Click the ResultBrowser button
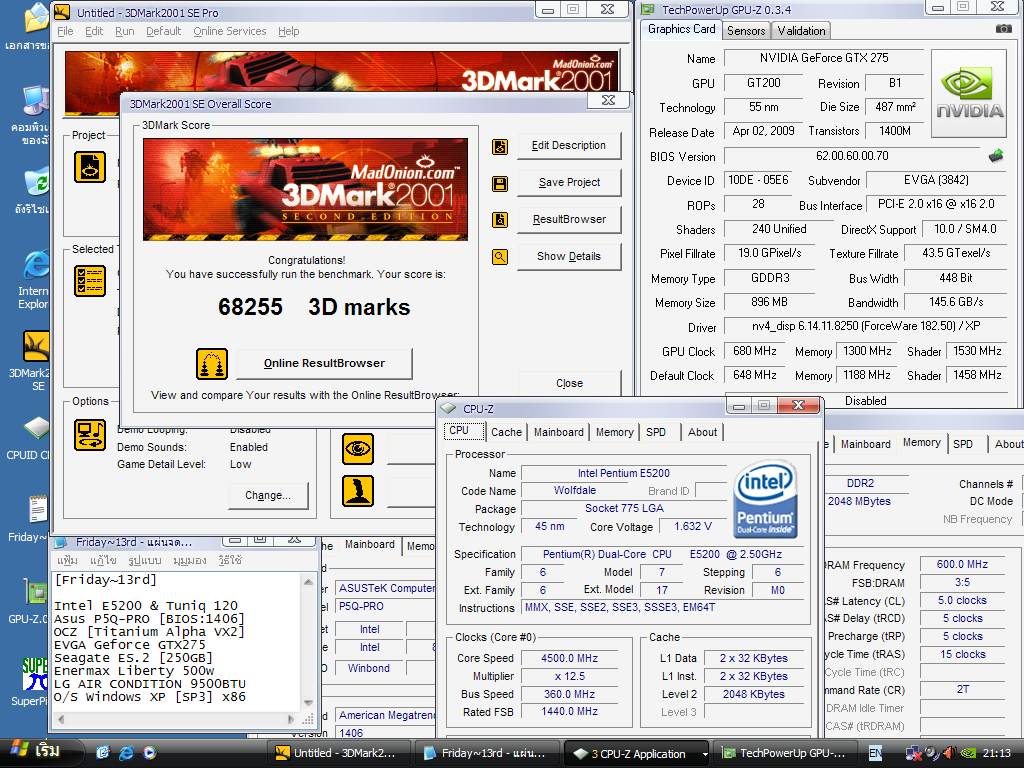Screen dimensions: 1024x768 (x=569, y=219)
